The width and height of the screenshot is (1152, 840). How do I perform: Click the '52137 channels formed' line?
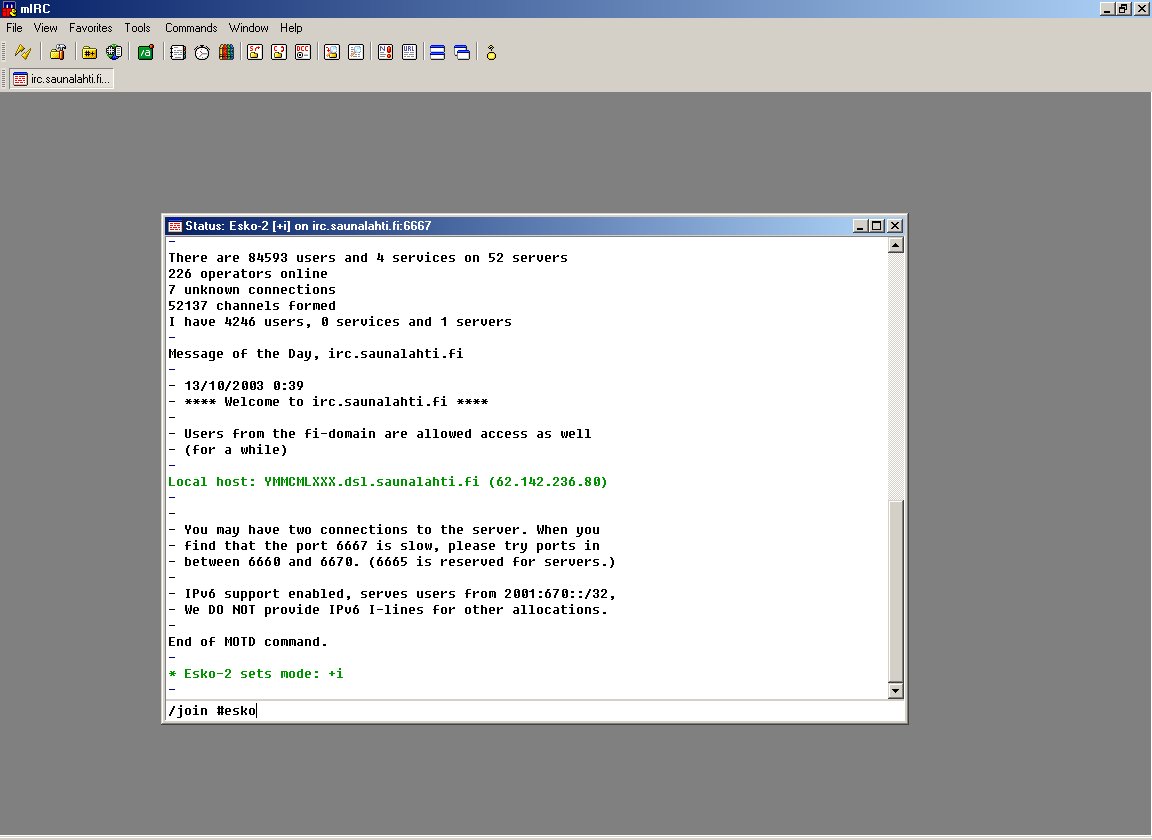click(252, 306)
